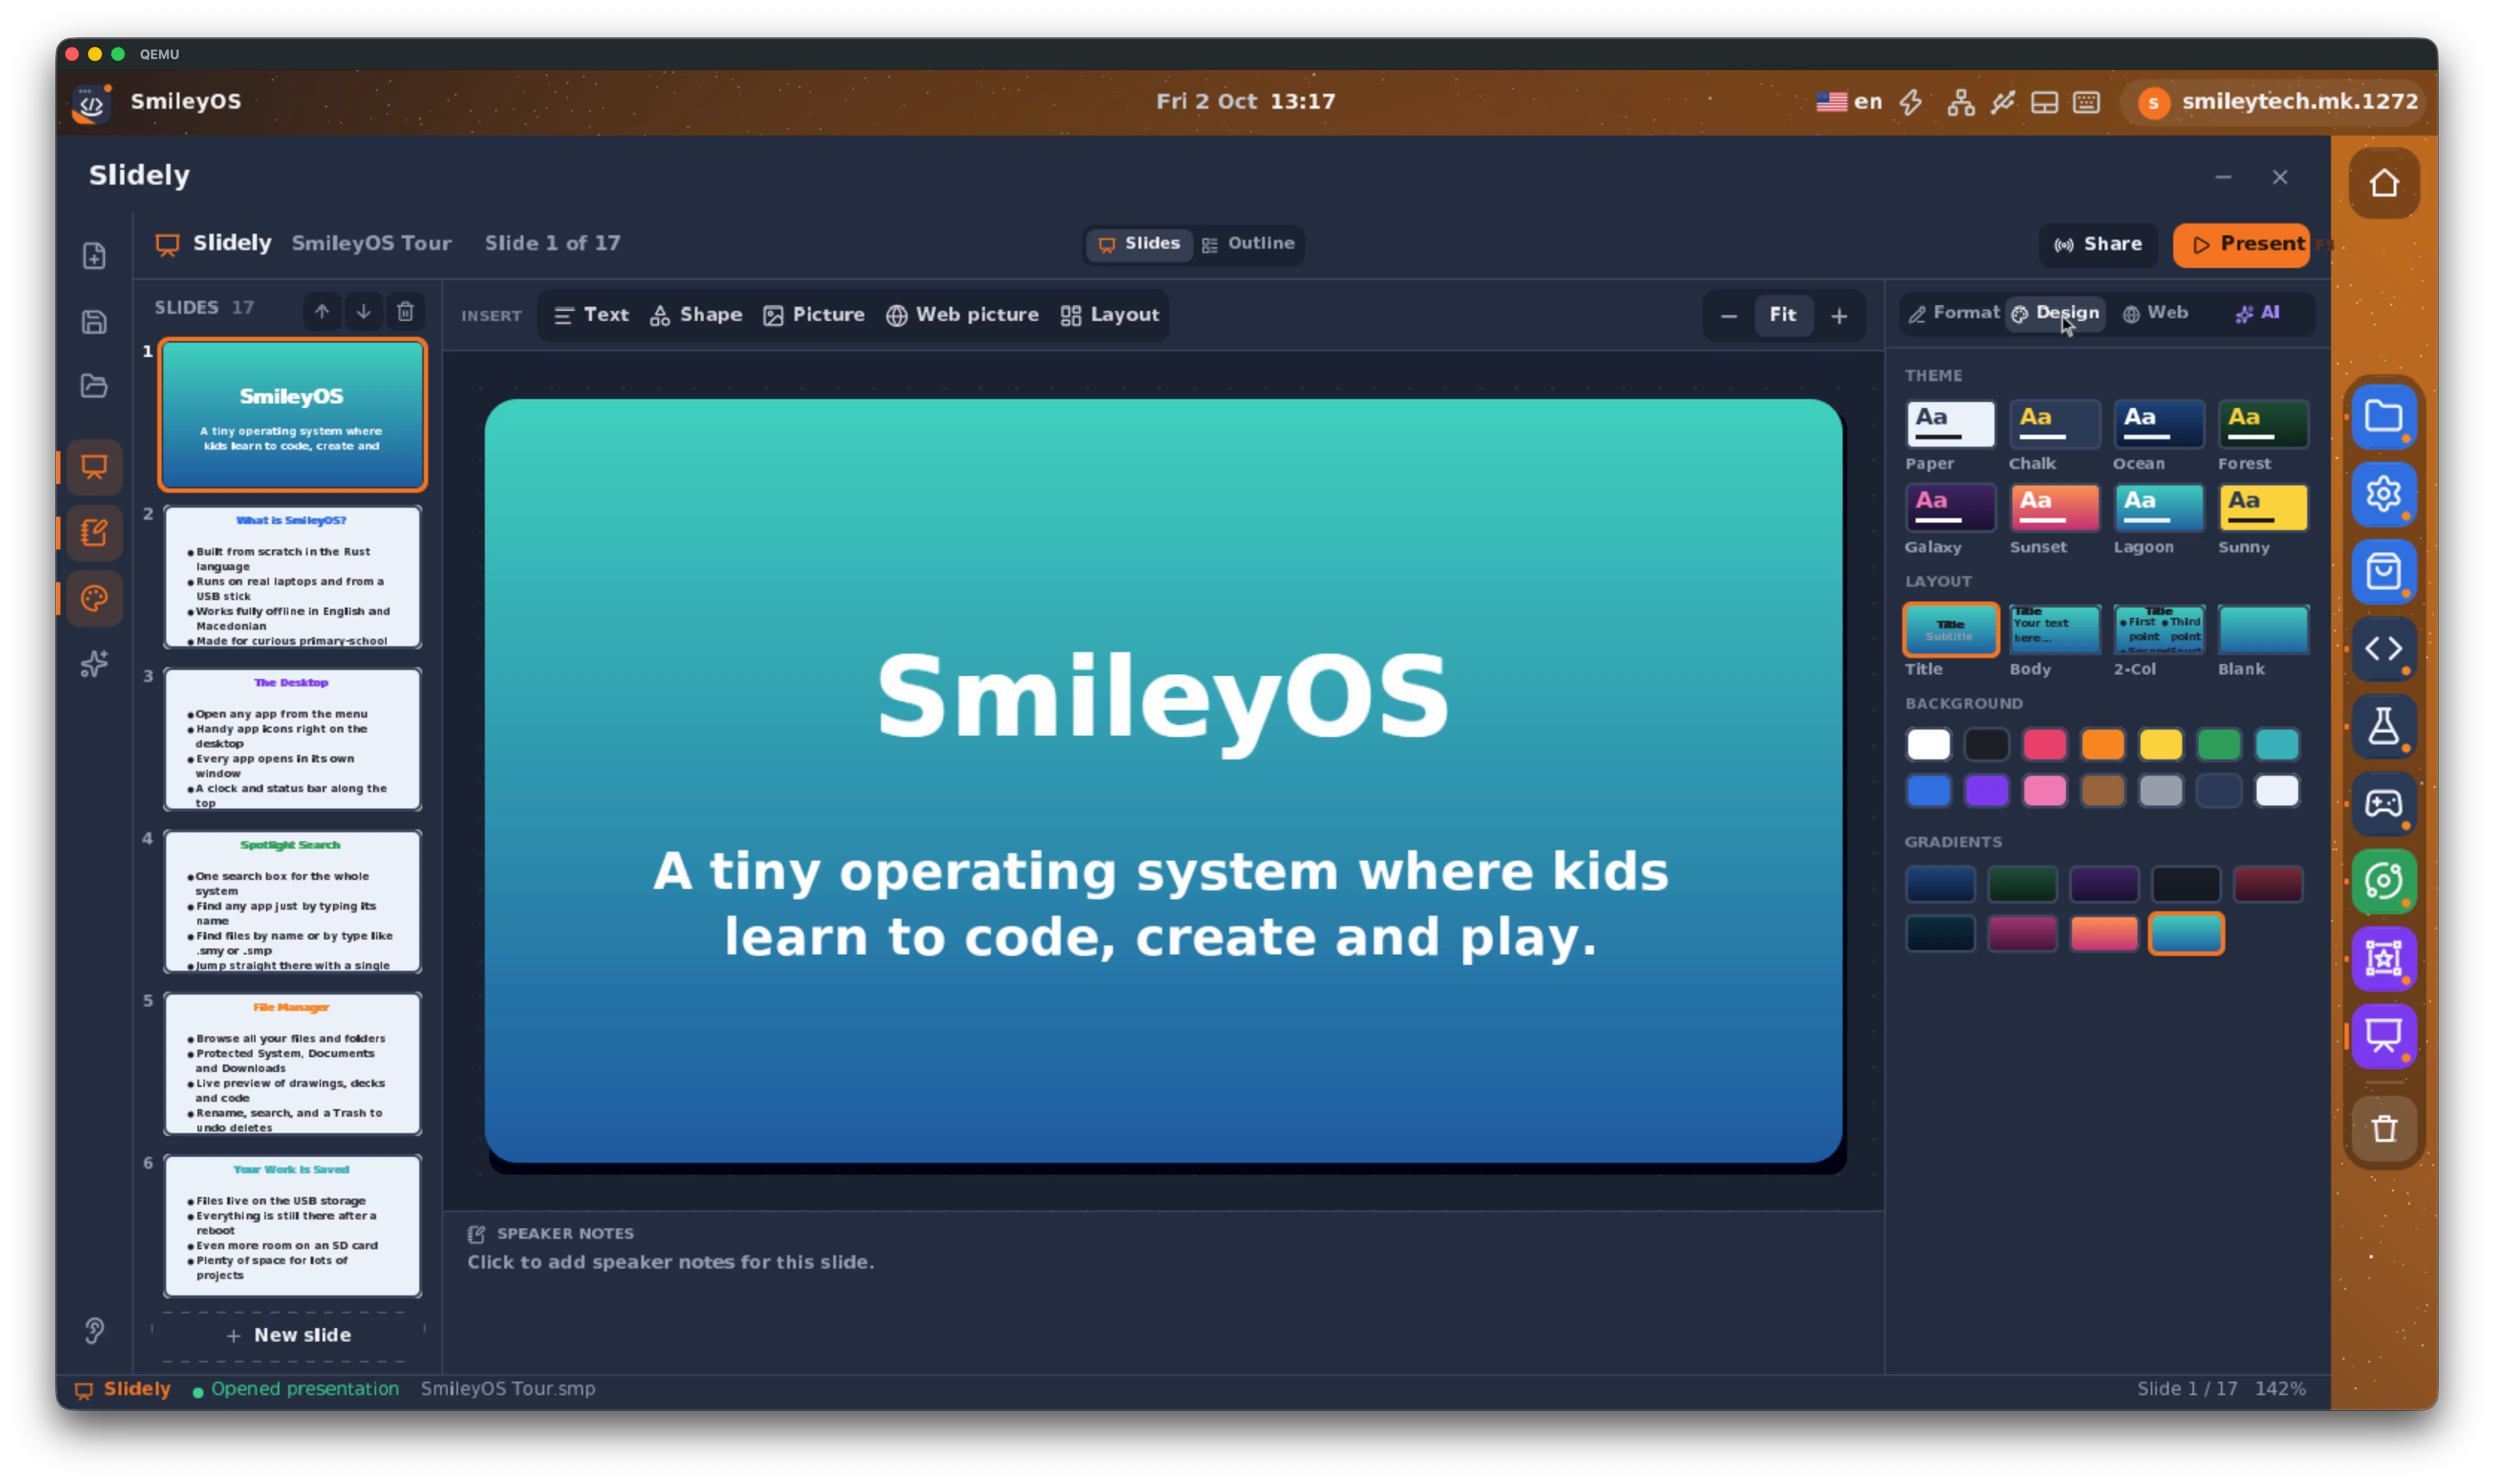Select the Design tab
Image resolution: width=2494 pixels, height=1484 pixels.
2055,313
